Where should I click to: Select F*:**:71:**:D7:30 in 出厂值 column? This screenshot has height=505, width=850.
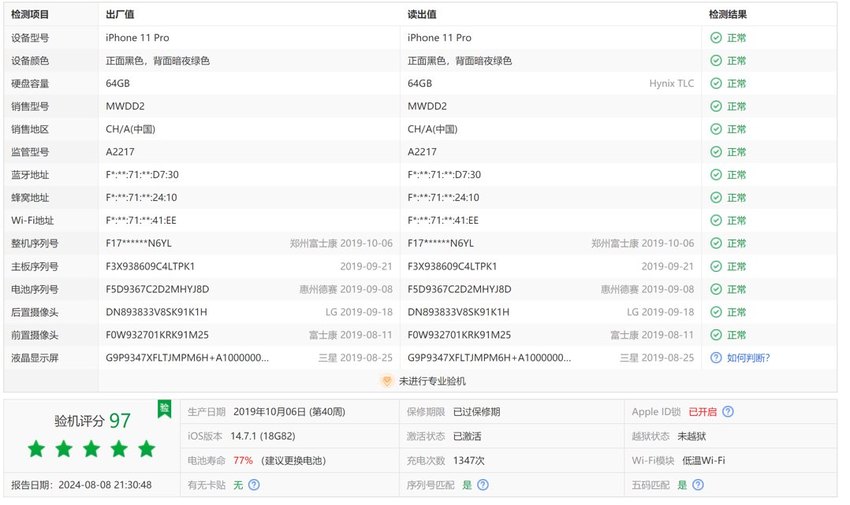142,174
